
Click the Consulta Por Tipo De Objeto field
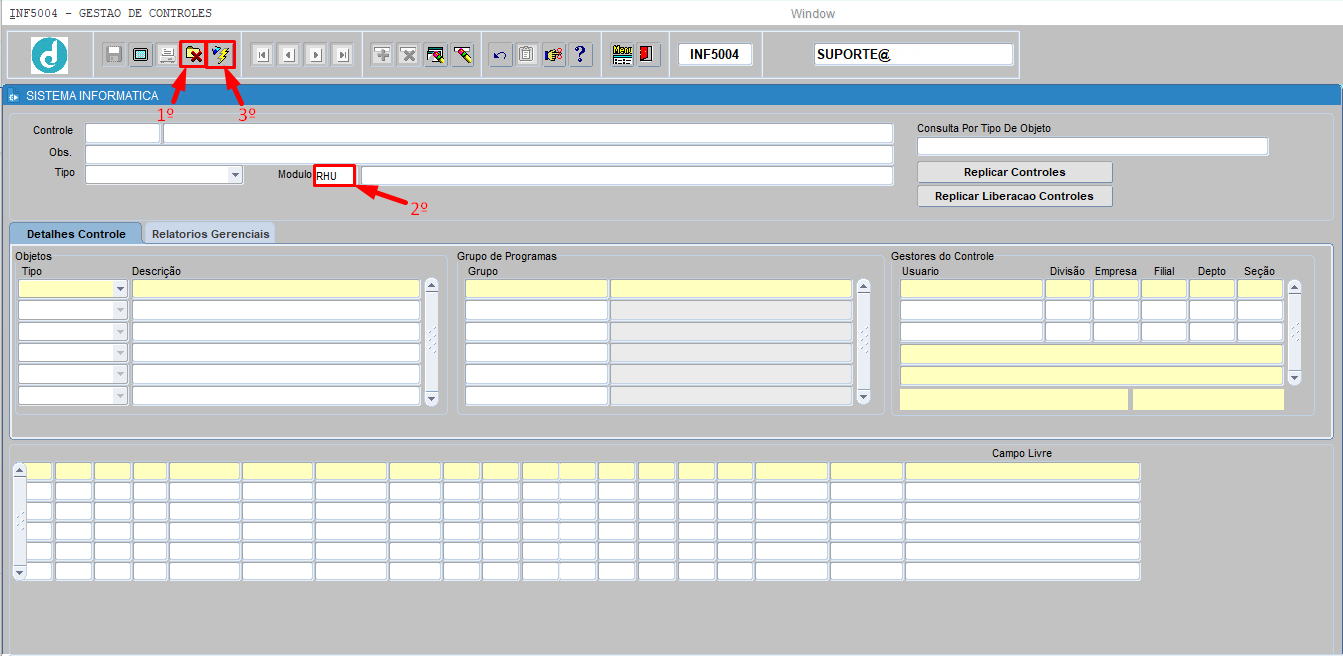(1092, 147)
